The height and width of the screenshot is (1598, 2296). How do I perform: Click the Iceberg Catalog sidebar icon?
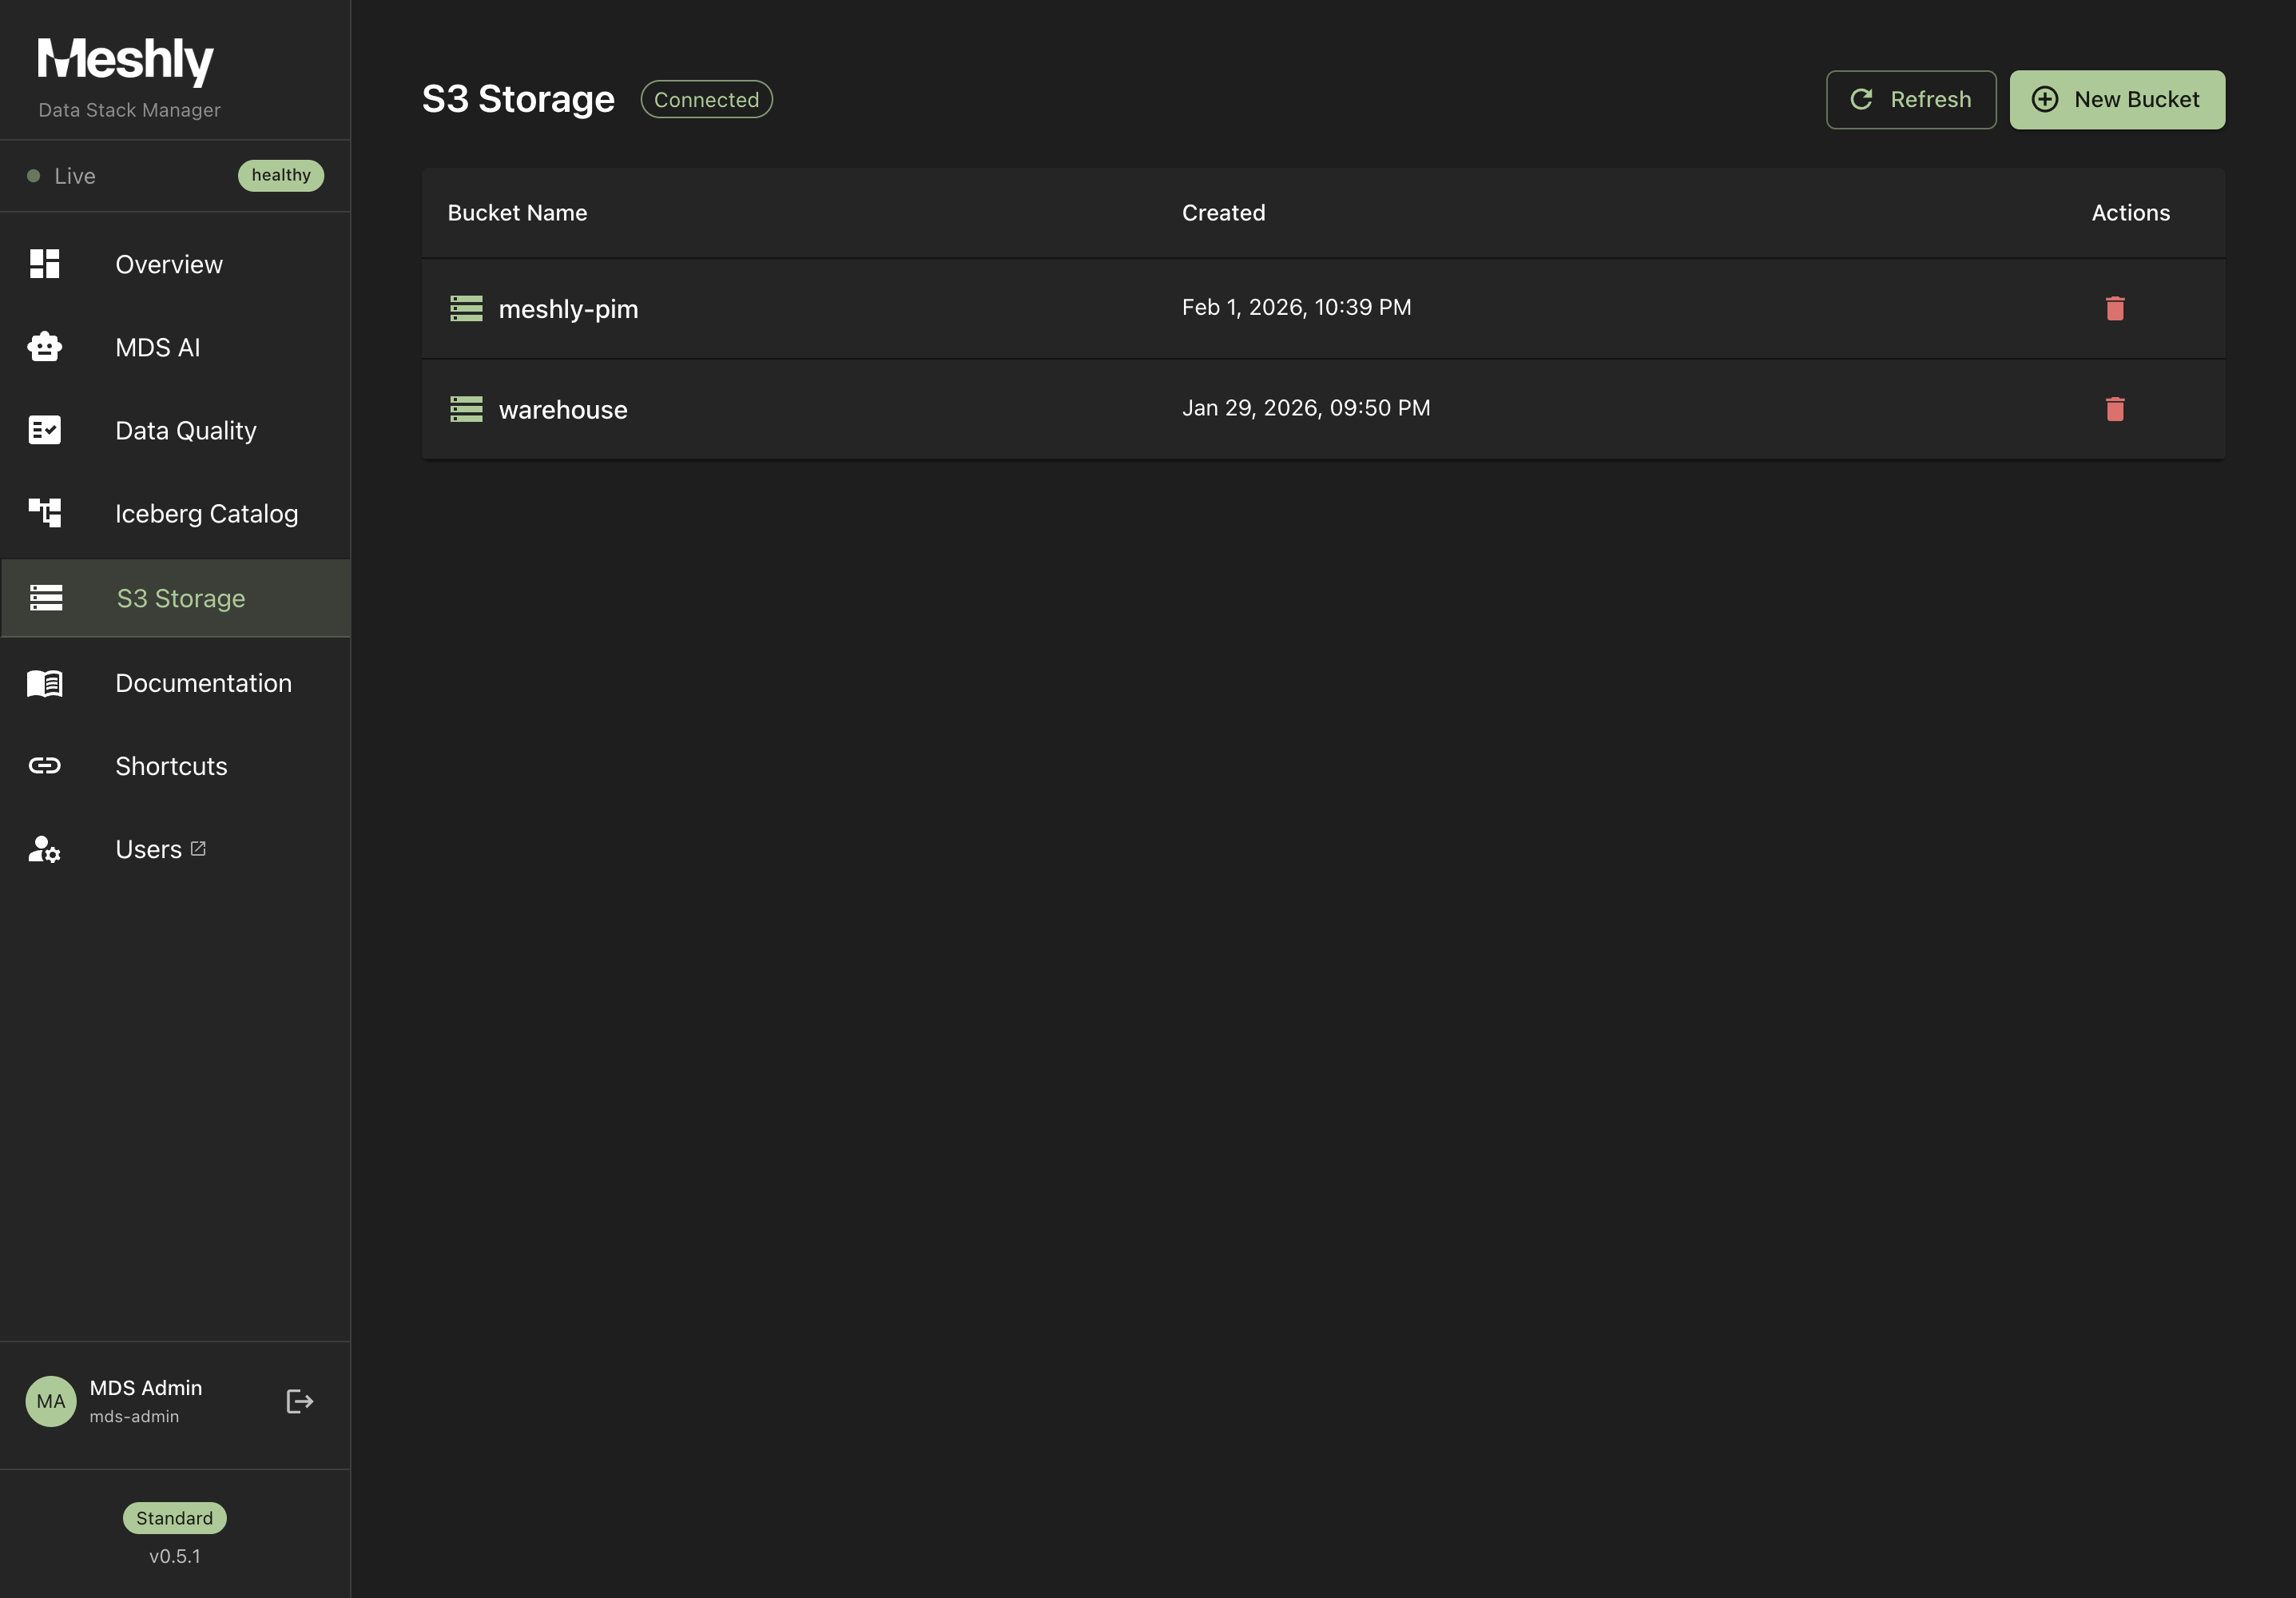click(44, 513)
